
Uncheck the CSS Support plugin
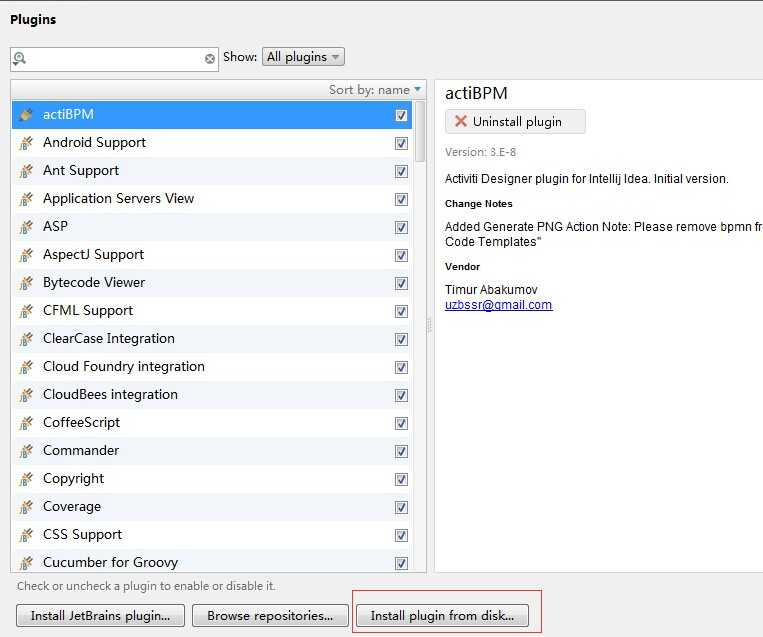(x=401, y=535)
